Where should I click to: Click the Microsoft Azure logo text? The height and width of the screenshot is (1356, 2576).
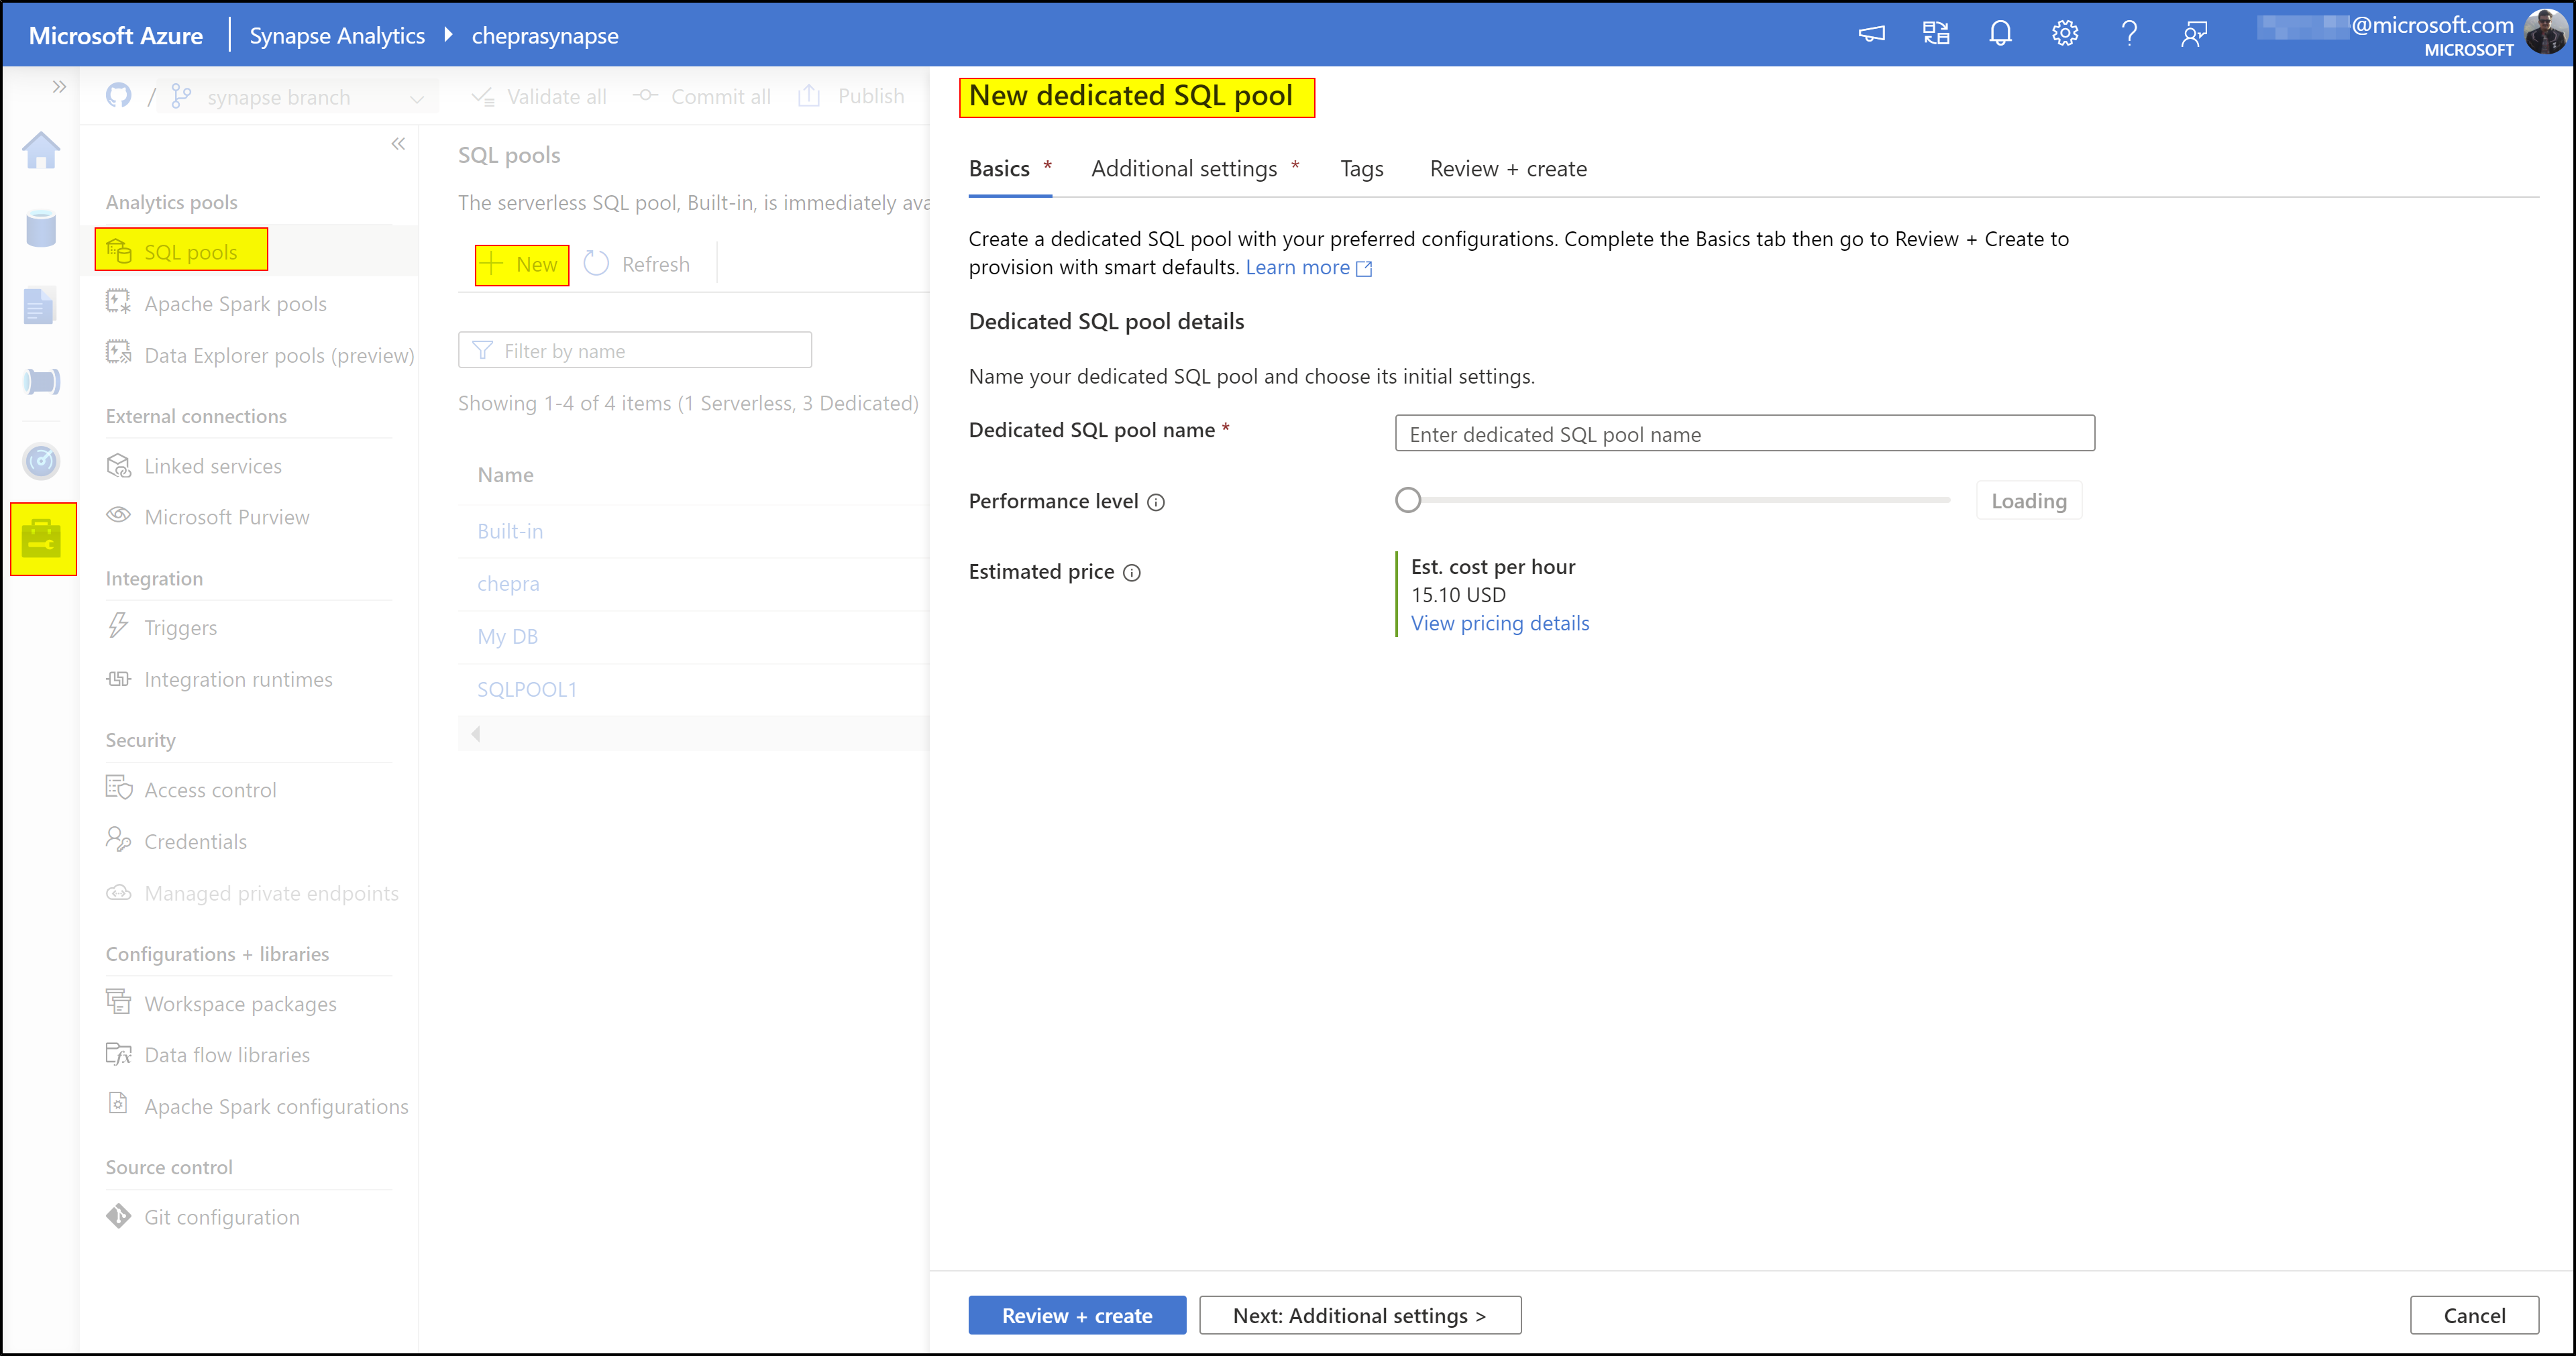(x=116, y=35)
